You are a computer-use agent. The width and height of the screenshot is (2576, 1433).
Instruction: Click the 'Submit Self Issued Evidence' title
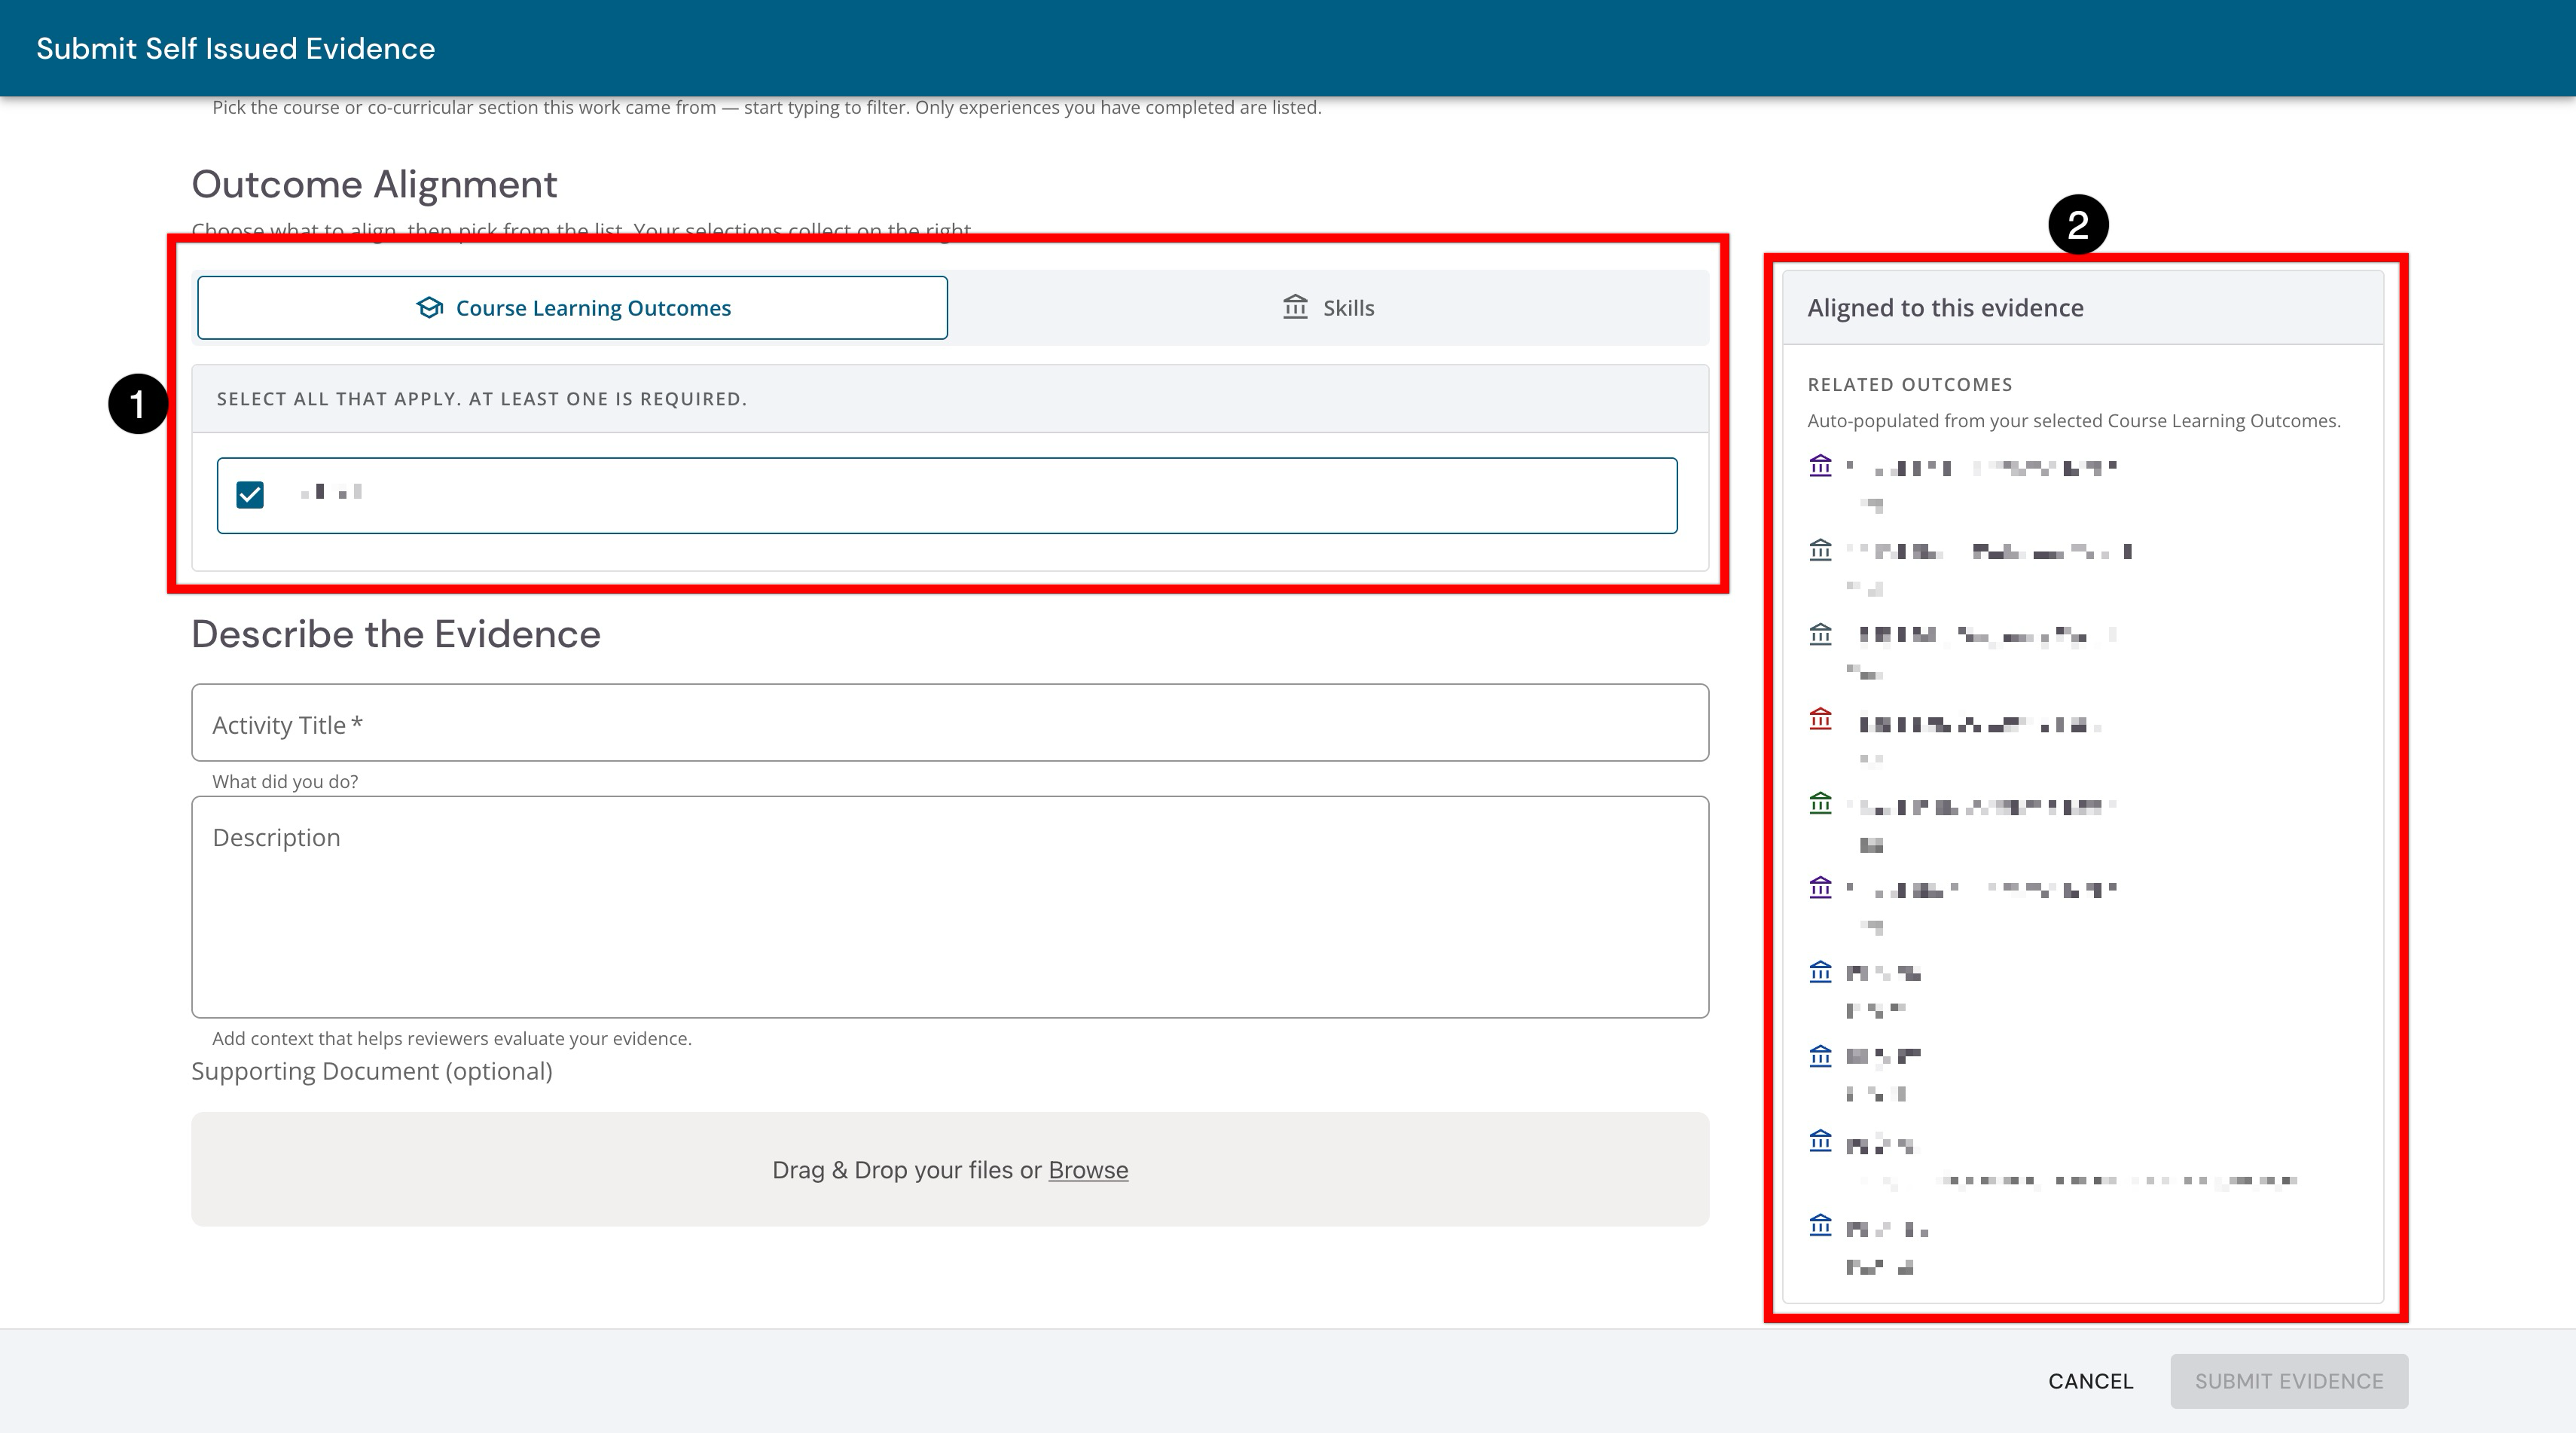(236, 48)
